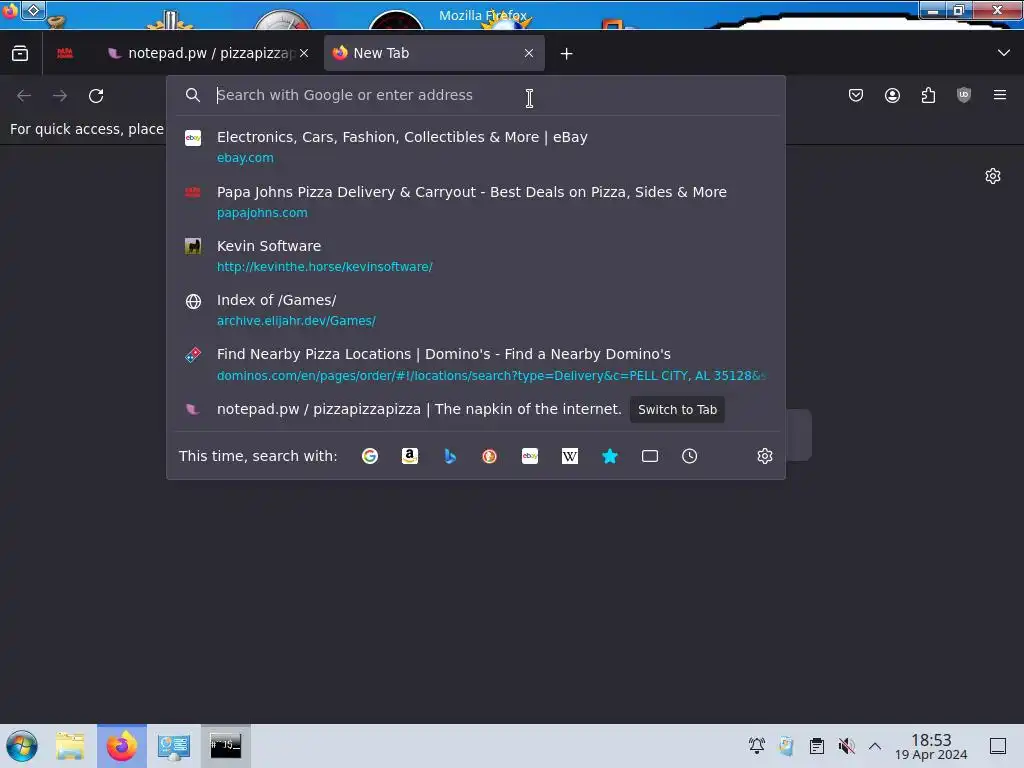
Task: Open the eBay suggestion in the dropdown
Action: 476,146
